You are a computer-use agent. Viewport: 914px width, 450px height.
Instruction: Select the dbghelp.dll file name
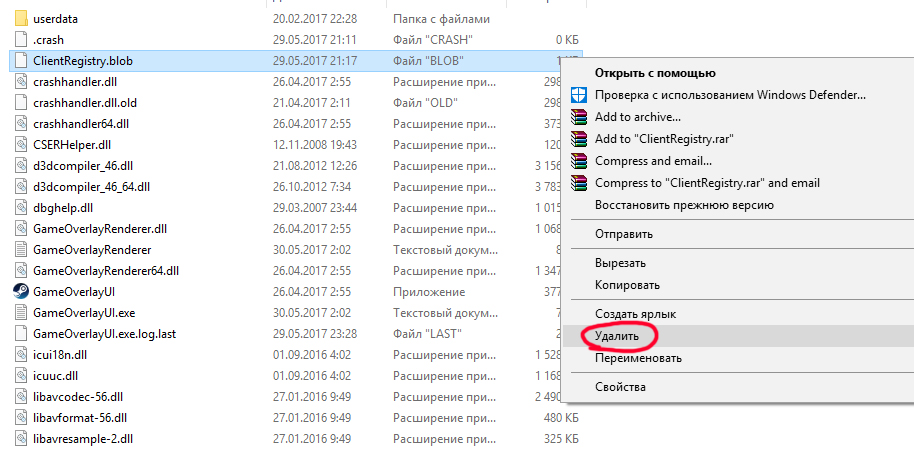click(x=63, y=208)
